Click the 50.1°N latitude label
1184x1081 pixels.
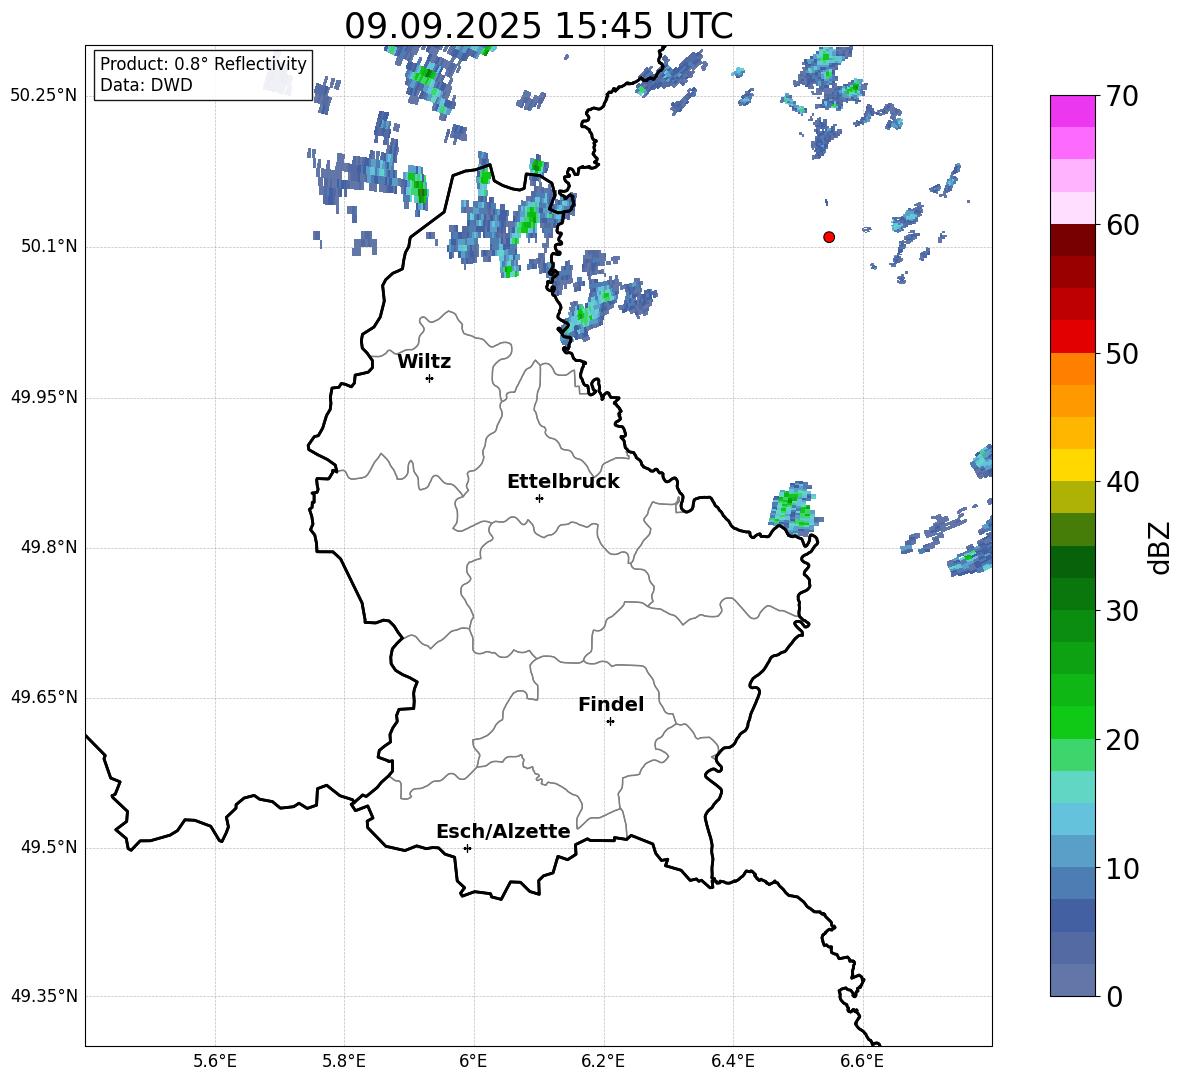pyautogui.click(x=49, y=247)
